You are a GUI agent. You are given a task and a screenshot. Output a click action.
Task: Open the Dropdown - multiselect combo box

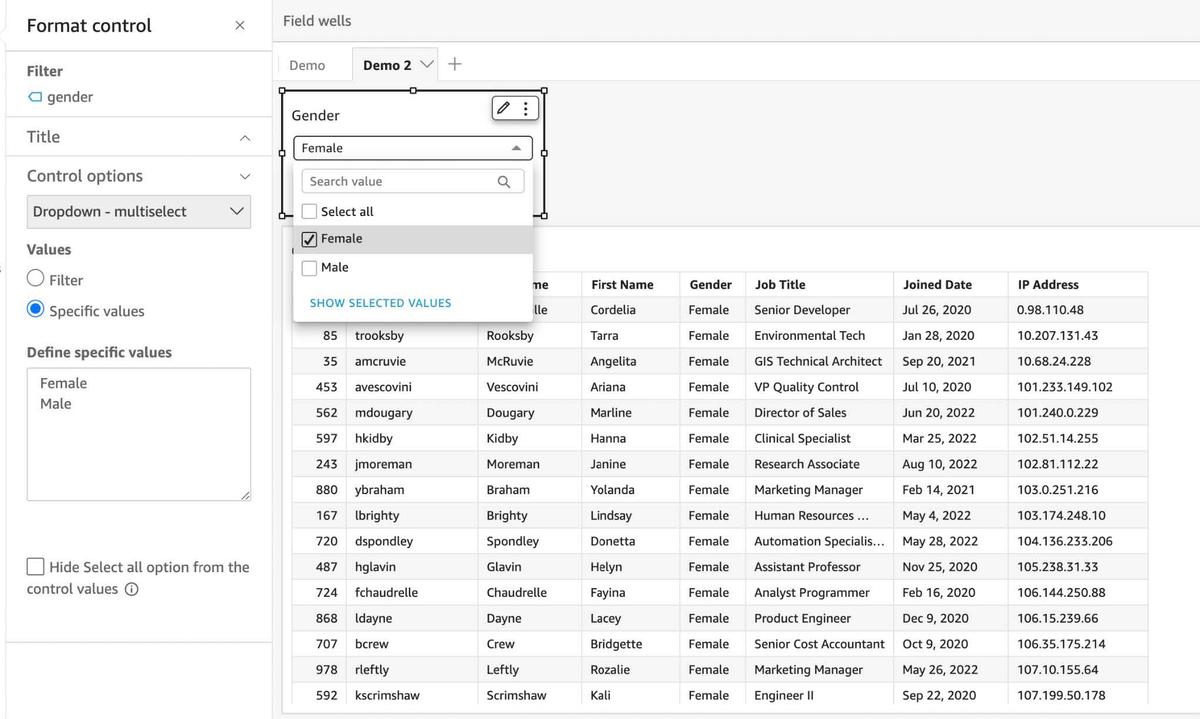coord(138,211)
